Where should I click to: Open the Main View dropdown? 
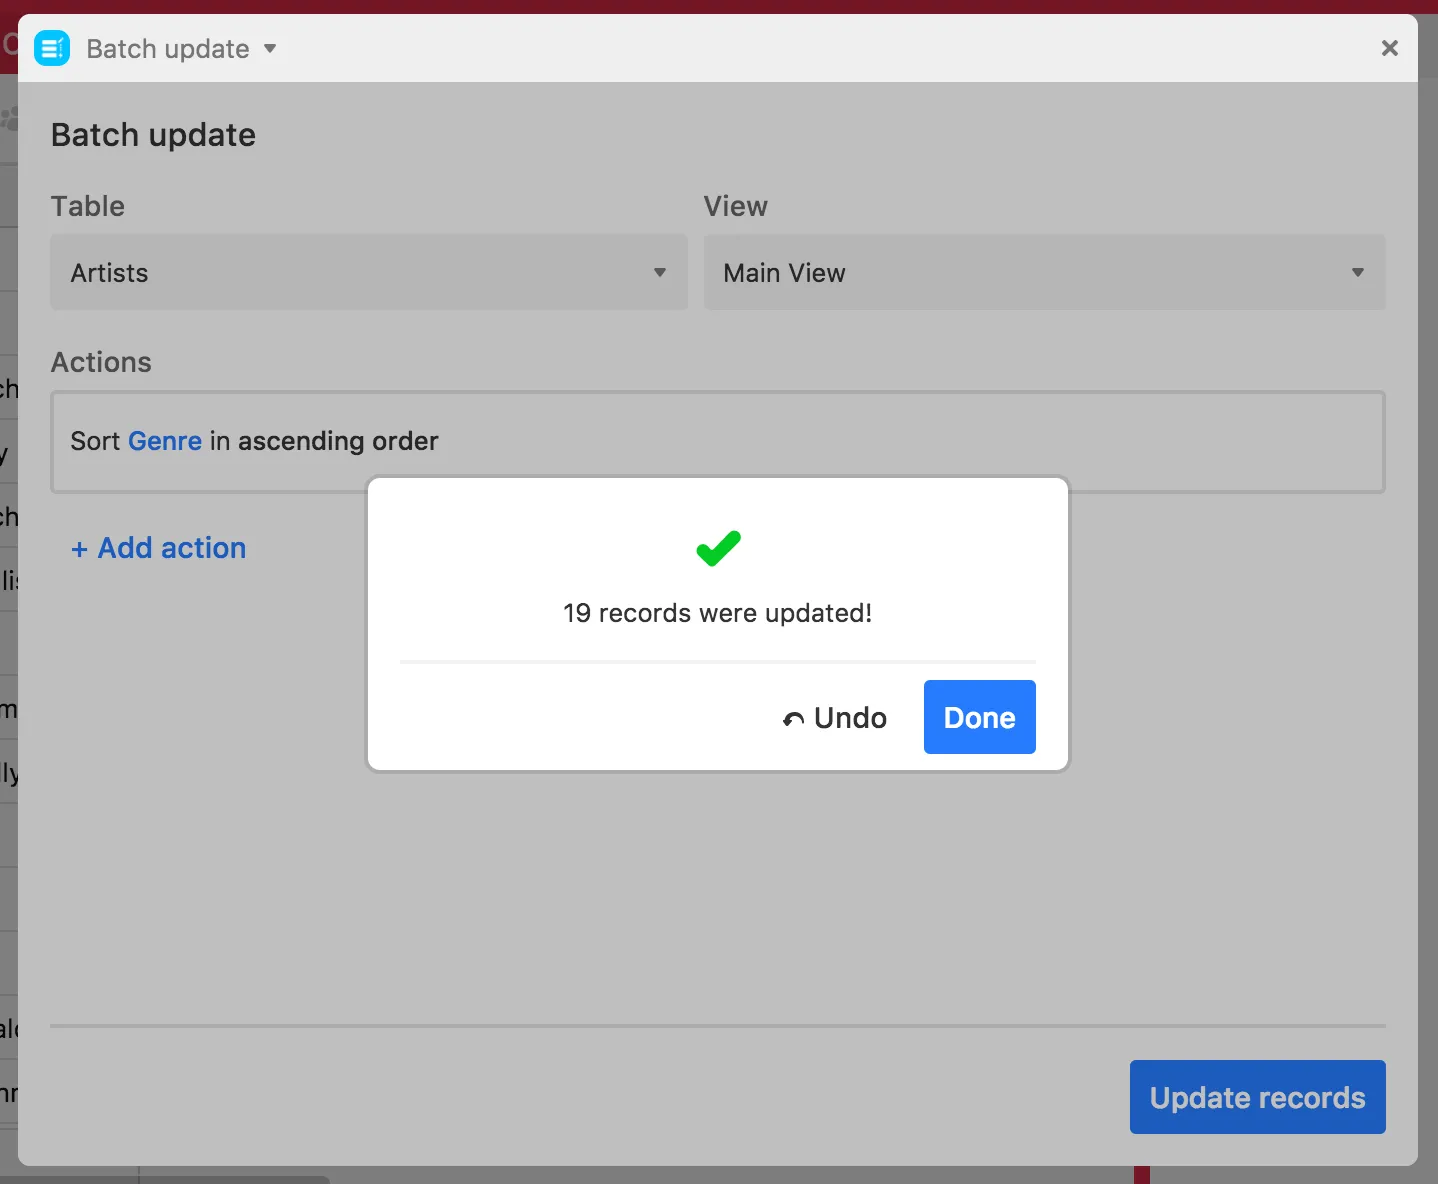1043,272
